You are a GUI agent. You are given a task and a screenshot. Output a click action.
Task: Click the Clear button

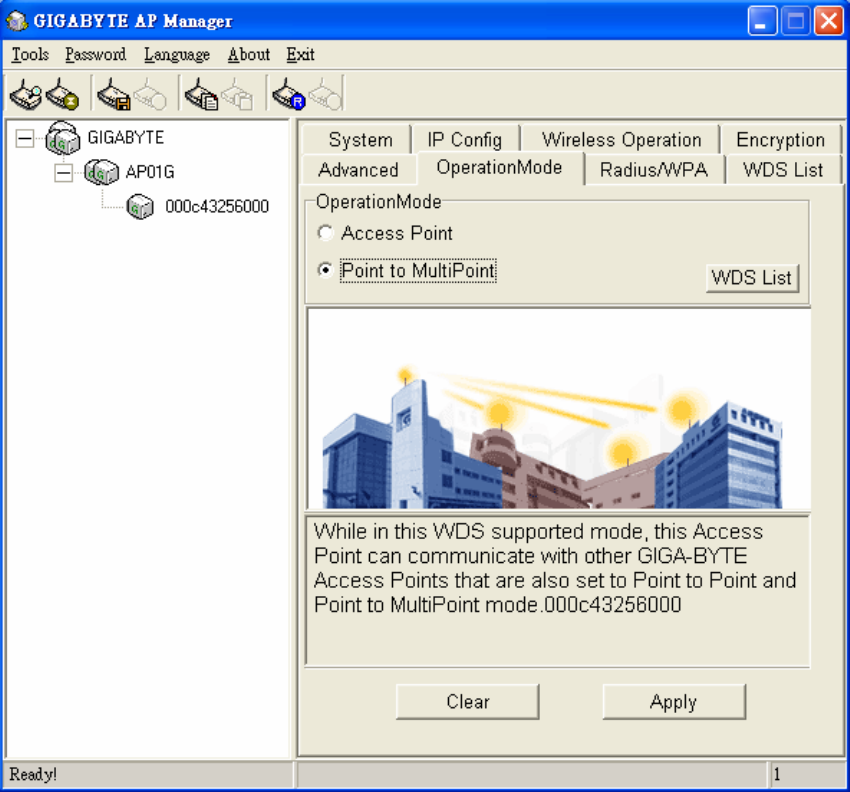click(467, 701)
